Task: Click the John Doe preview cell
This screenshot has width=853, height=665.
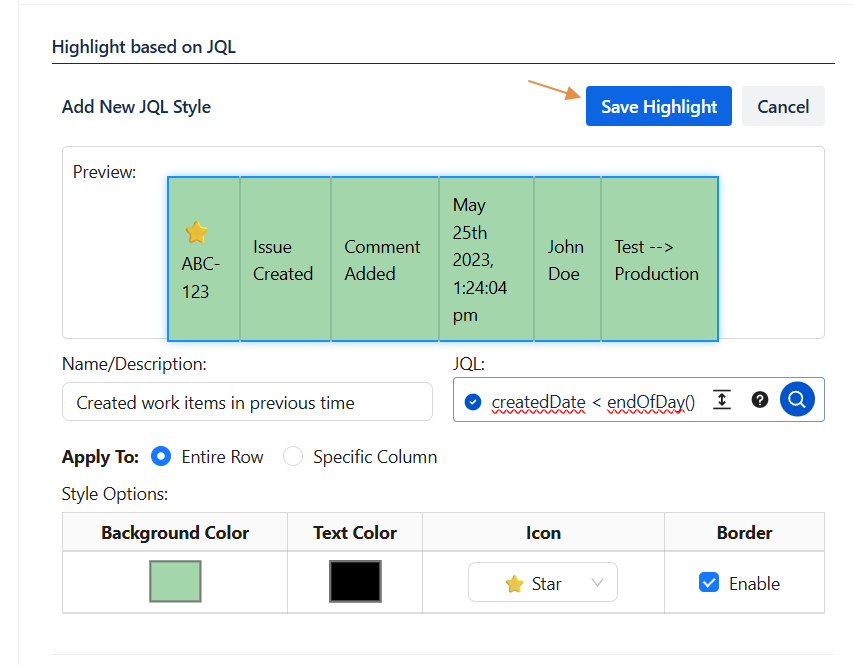Action: 567,260
